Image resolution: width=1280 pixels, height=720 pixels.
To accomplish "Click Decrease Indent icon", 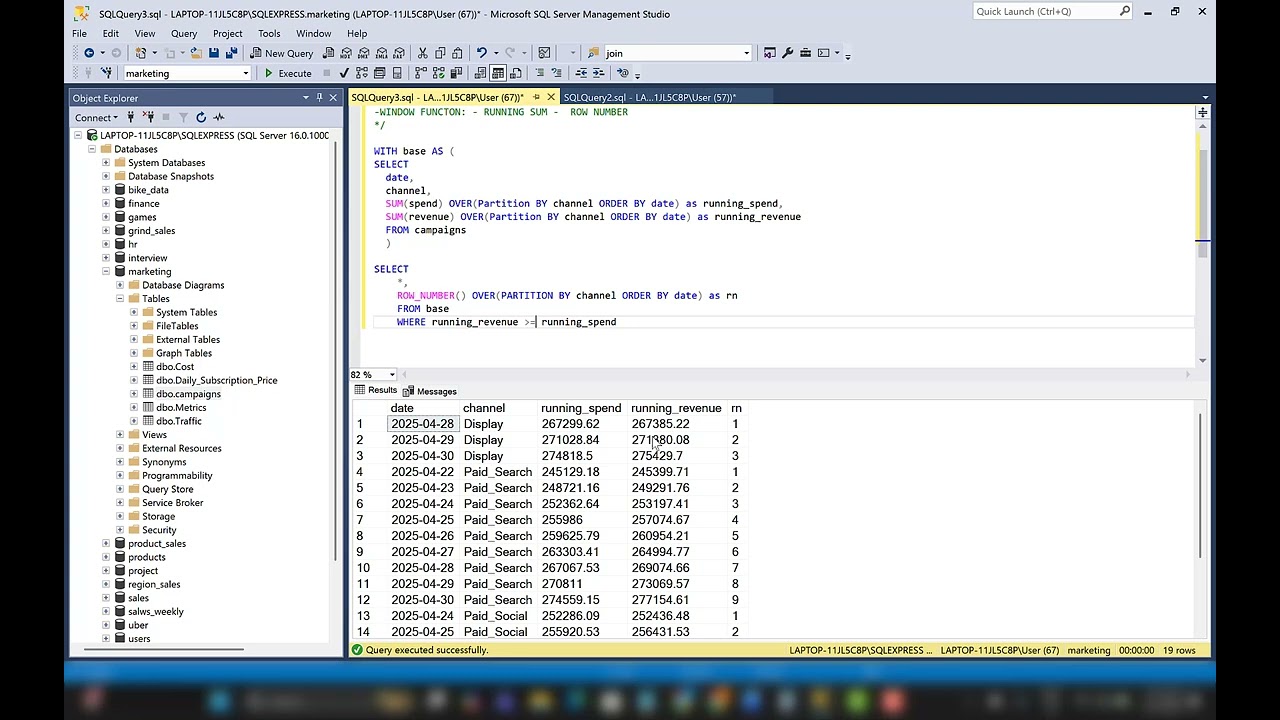I will click(581, 73).
